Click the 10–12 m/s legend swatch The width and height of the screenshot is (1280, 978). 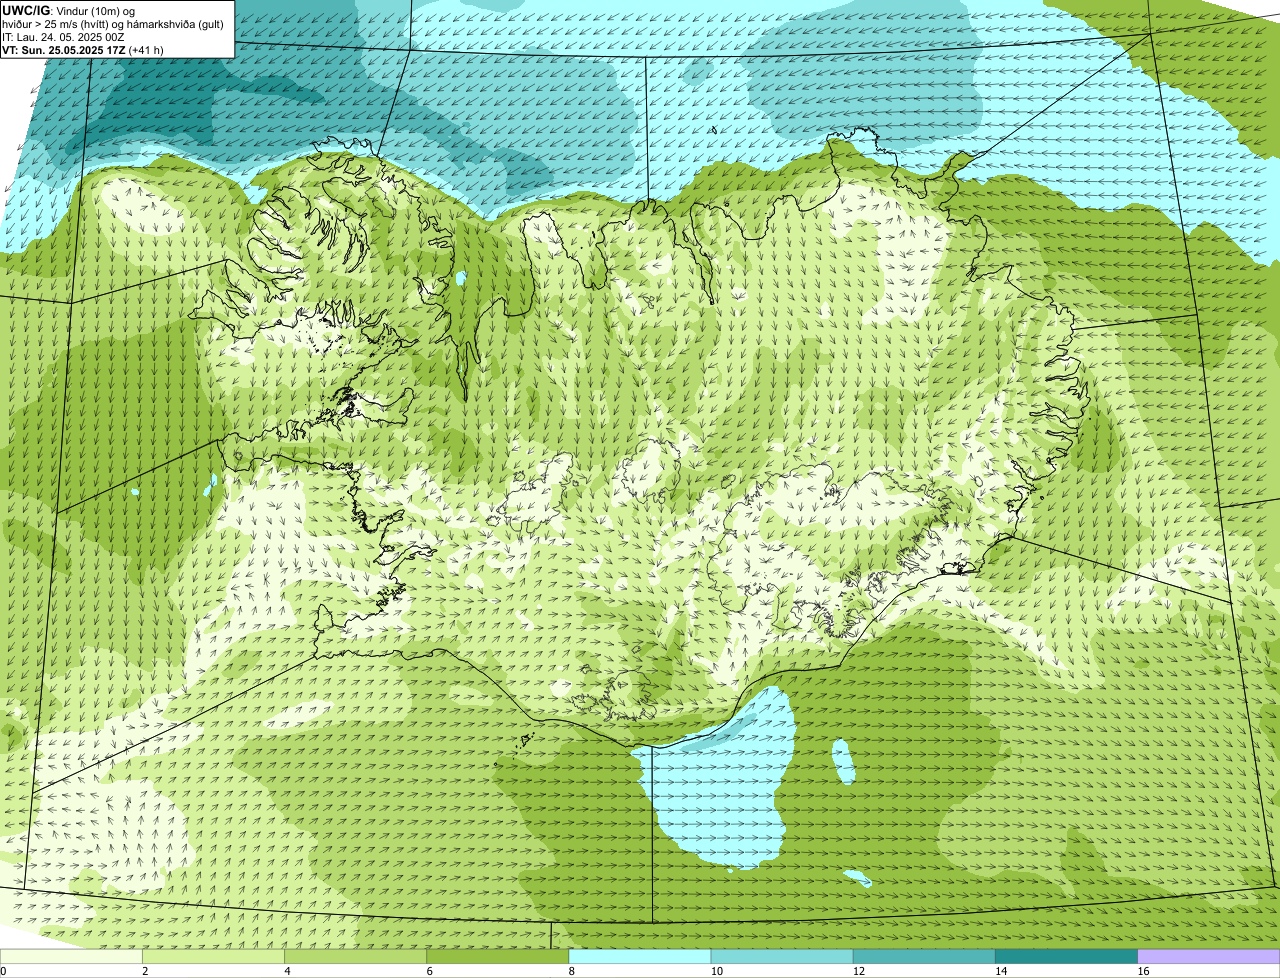pyautogui.click(x=782, y=957)
